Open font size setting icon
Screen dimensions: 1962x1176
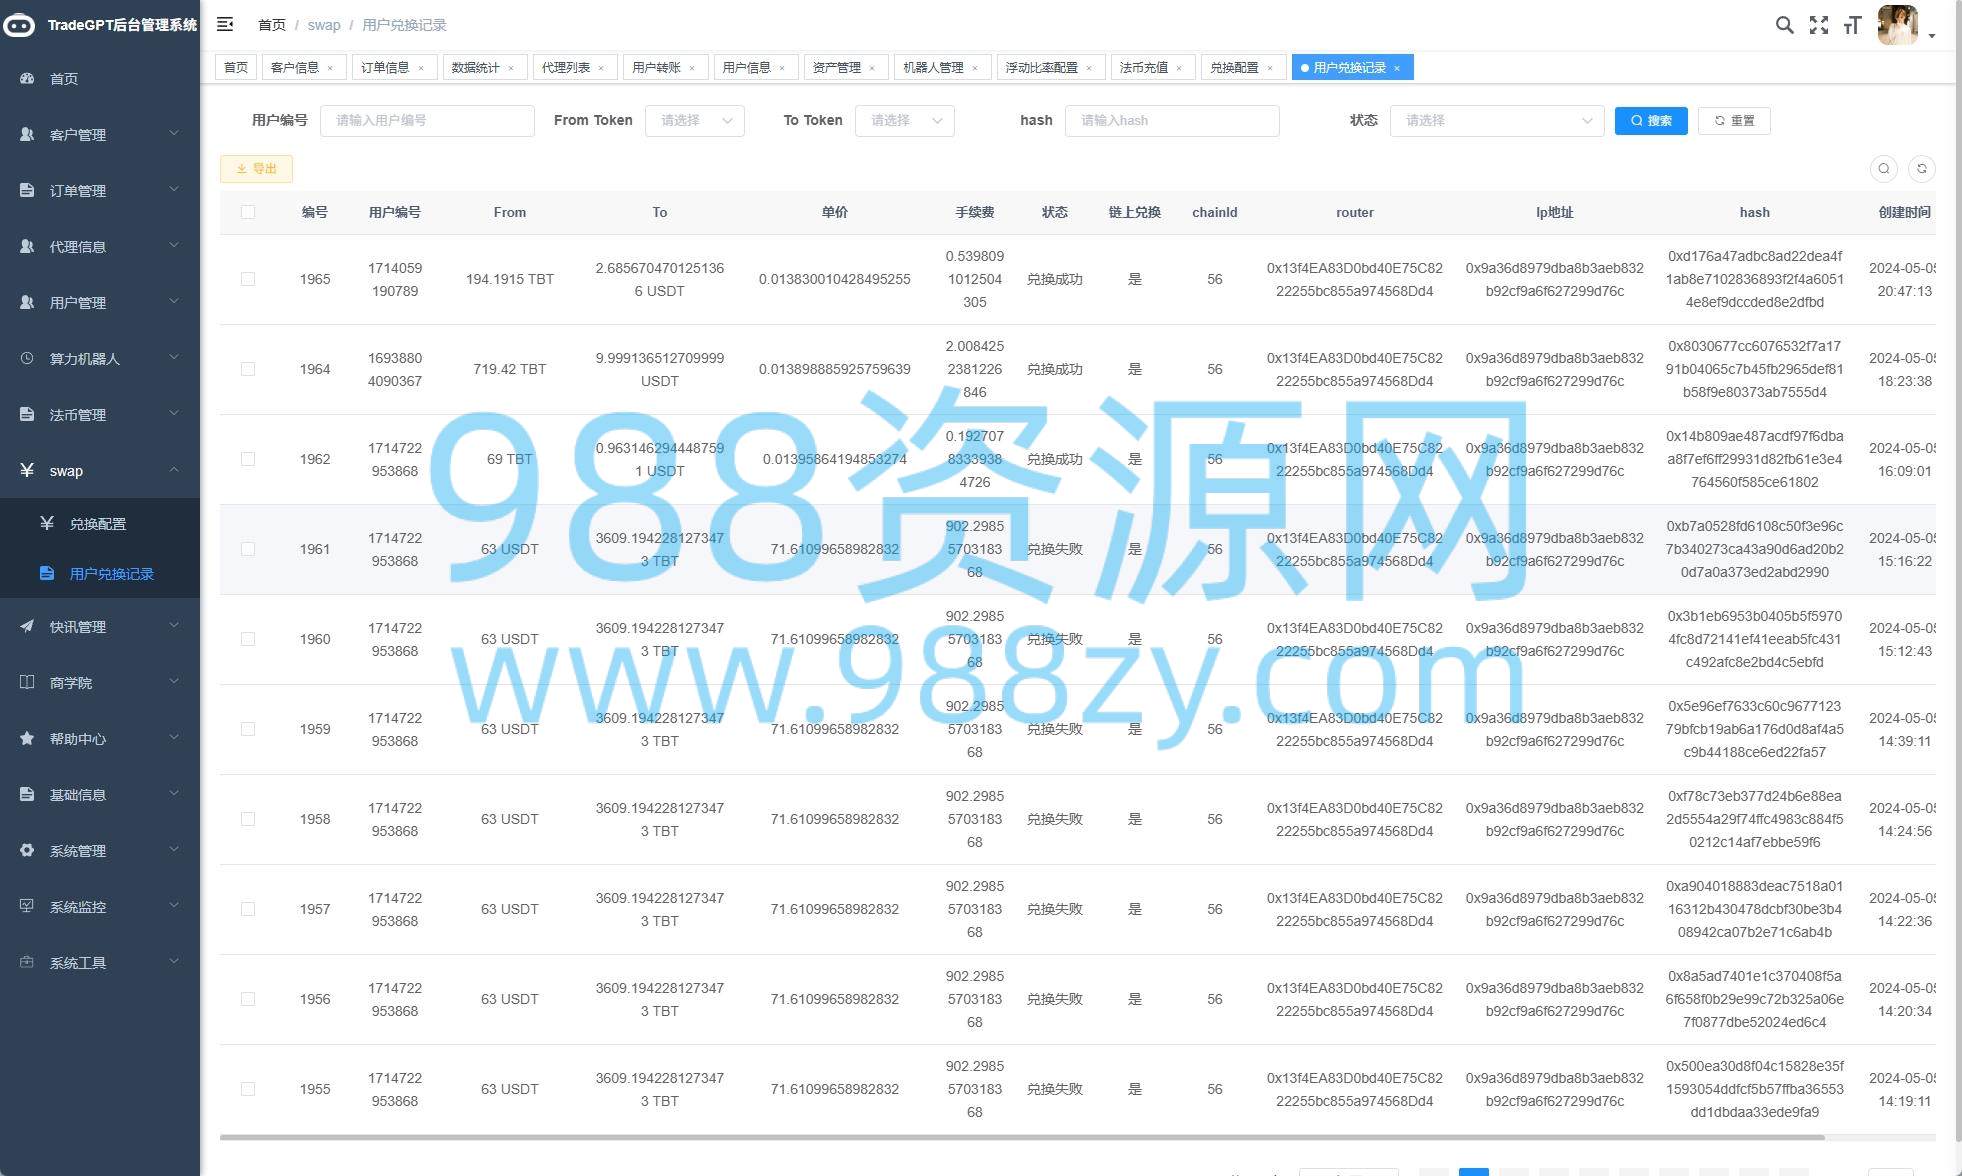1852,25
